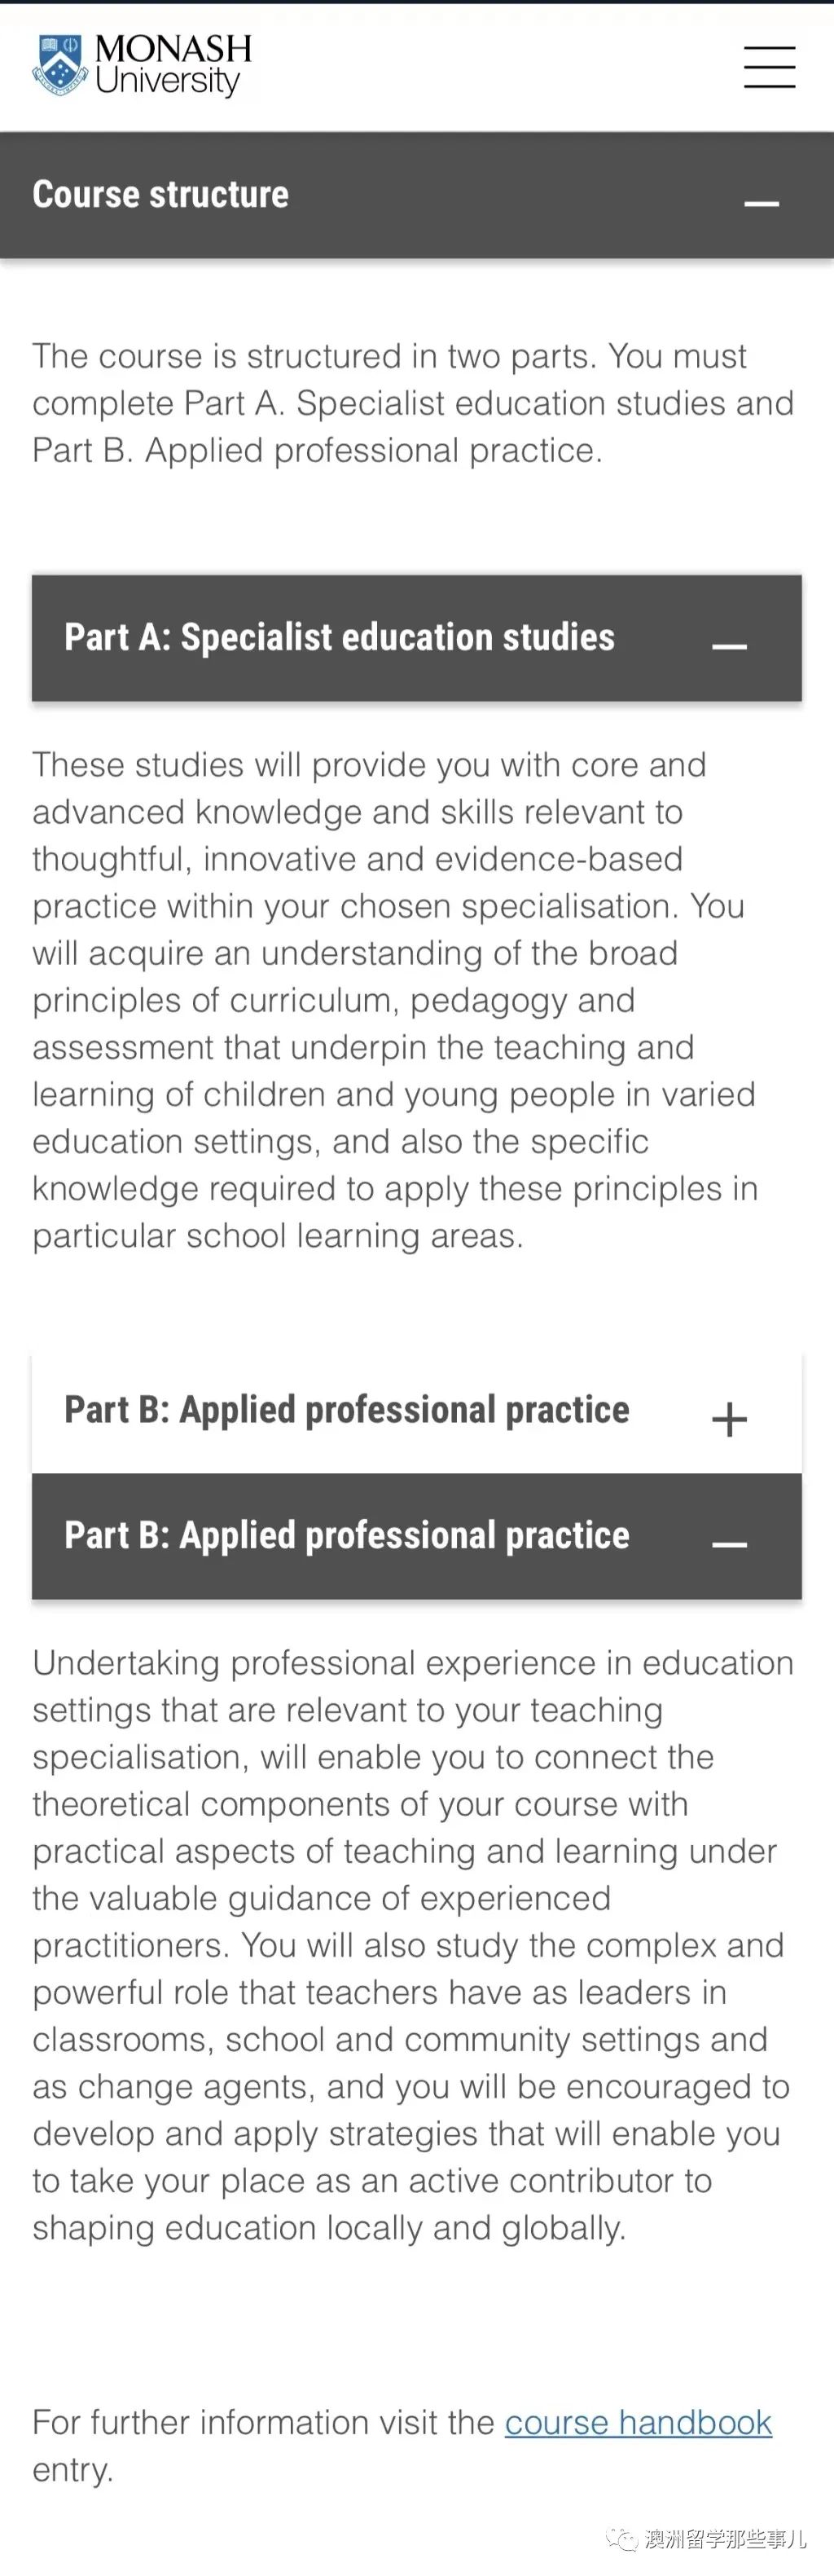The height and width of the screenshot is (2576, 834).
Task: Open the hamburger navigation menu
Action: click(x=769, y=67)
